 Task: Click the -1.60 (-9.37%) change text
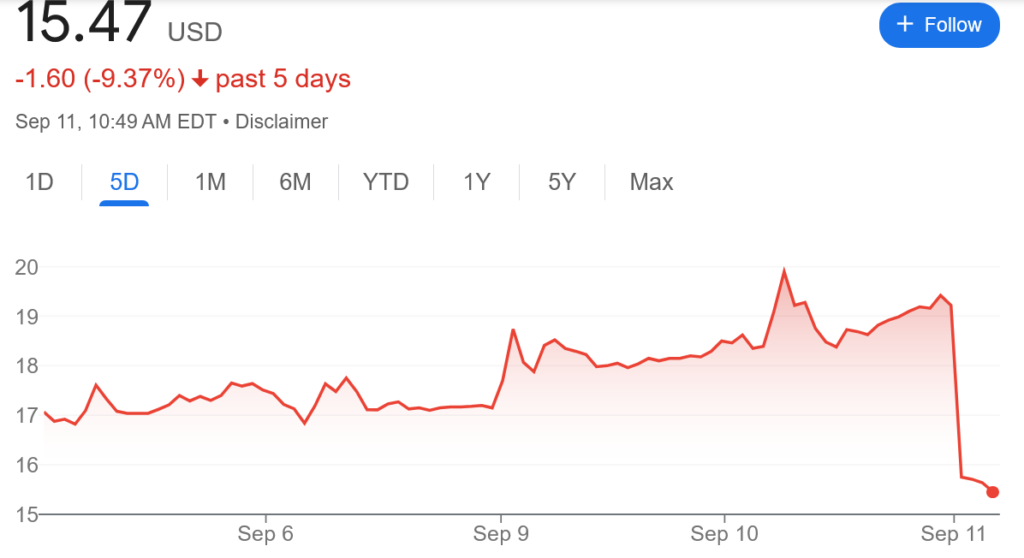tap(100, 79)
